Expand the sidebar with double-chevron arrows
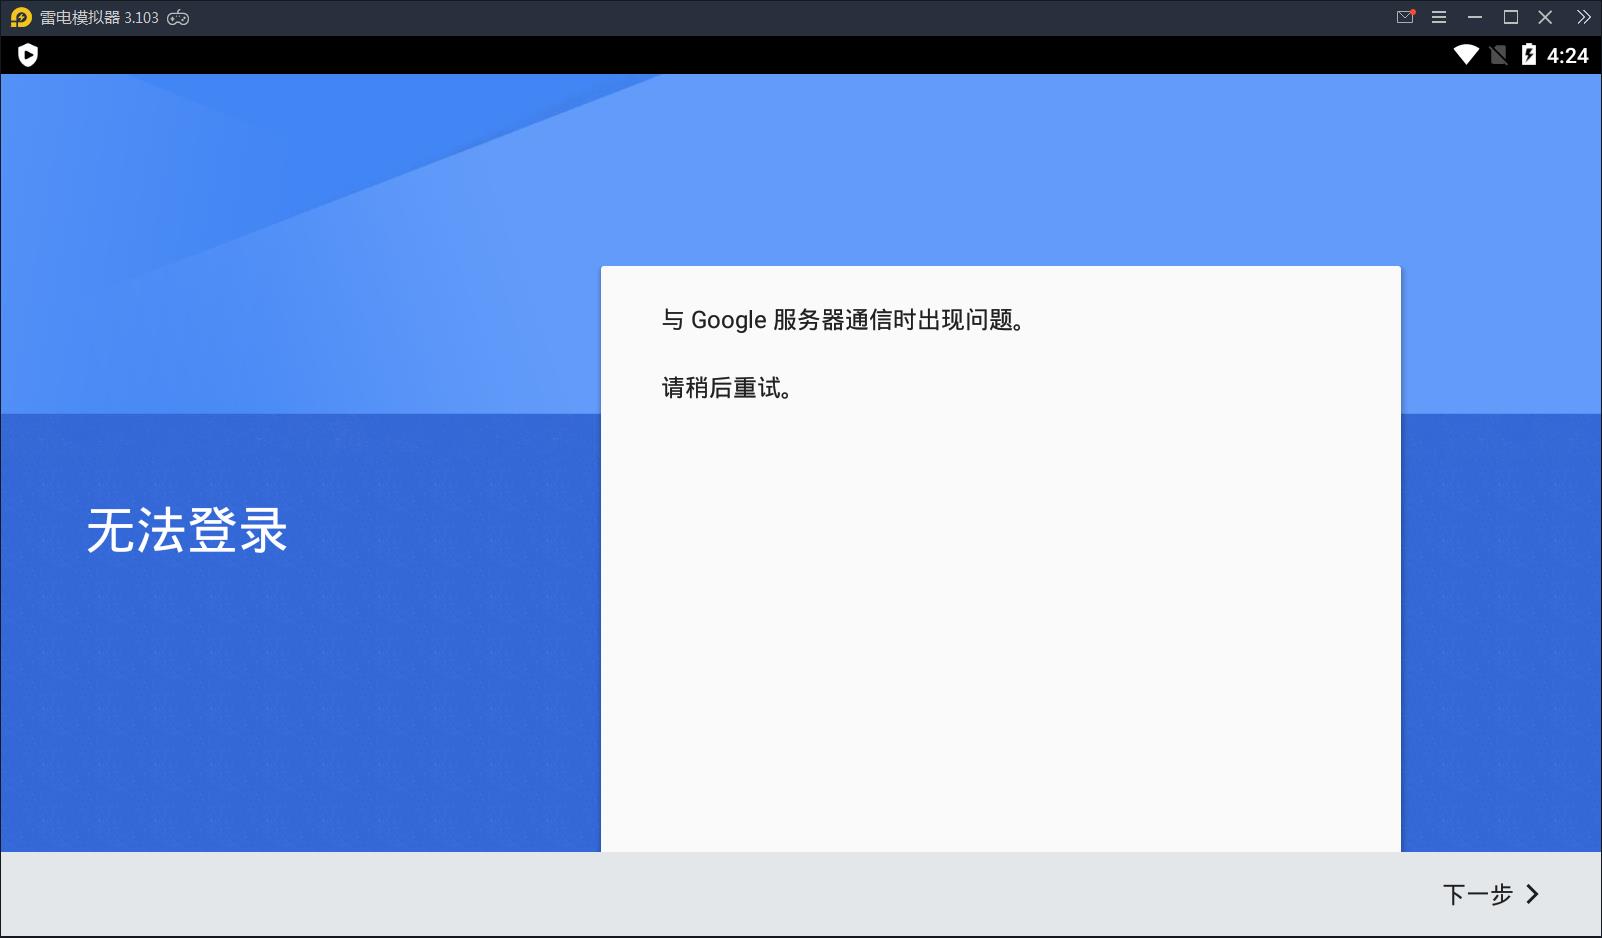 (1583, 17)
